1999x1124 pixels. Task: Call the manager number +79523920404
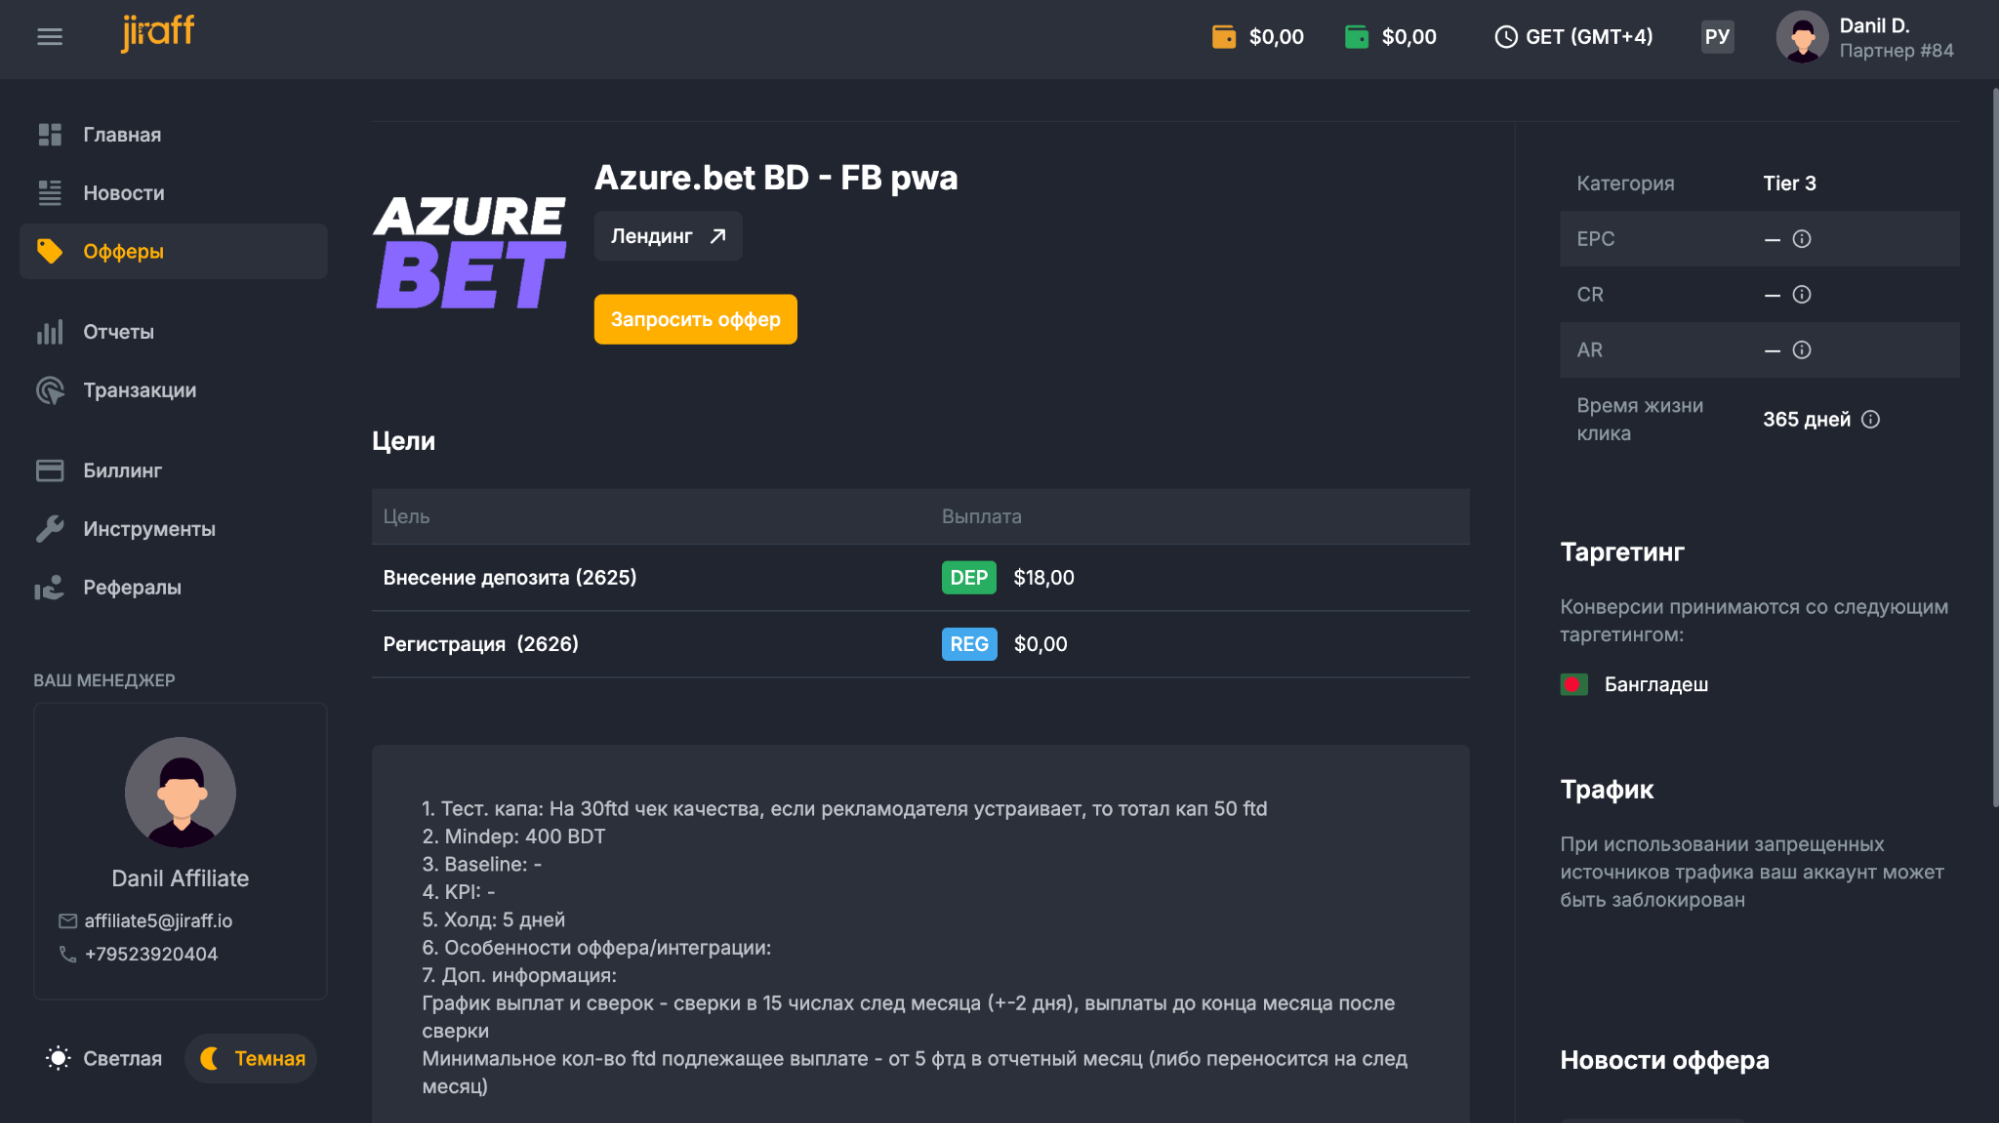pos(151,955)
